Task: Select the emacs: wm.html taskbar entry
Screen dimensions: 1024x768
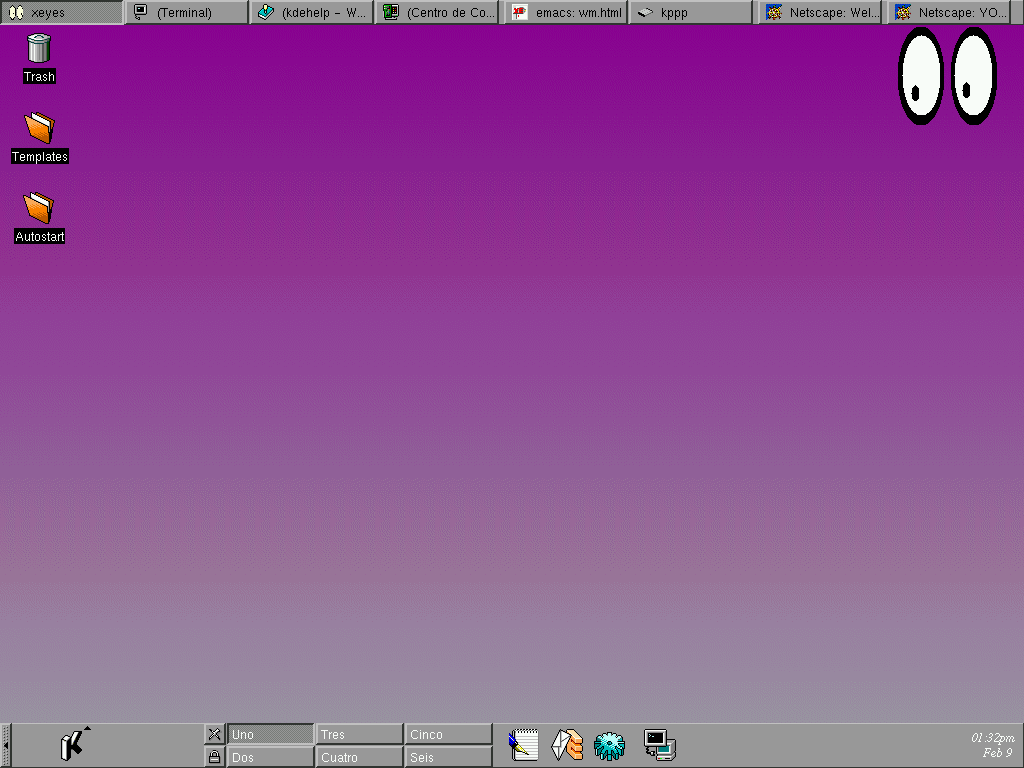Action: pyautogui.click(x=566, y=13)
